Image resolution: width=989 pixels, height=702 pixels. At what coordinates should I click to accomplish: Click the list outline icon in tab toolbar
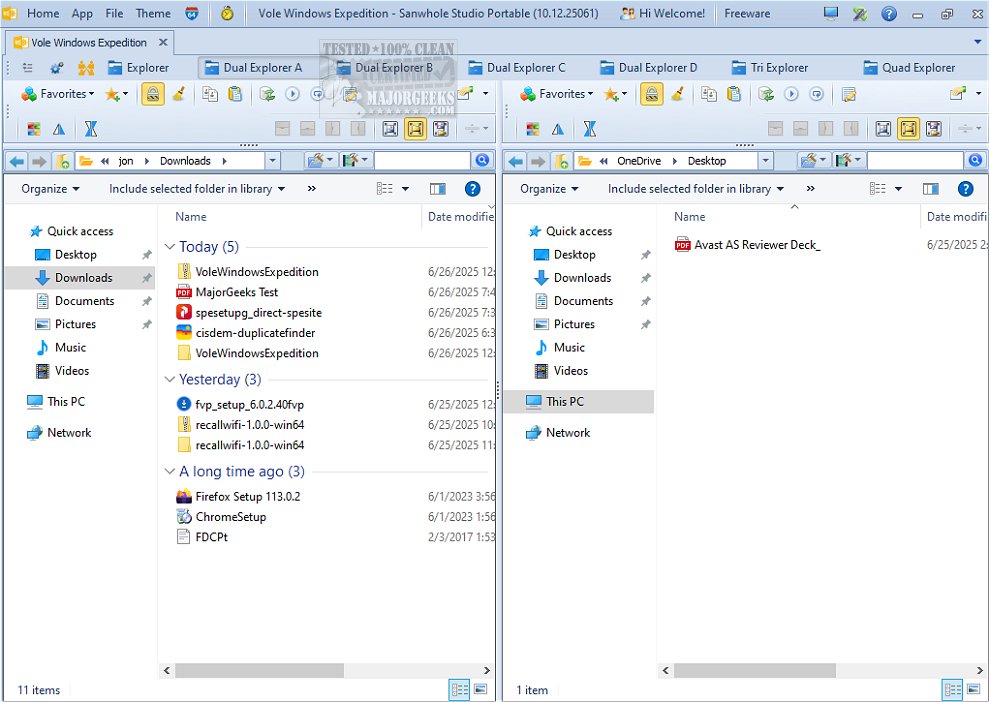tap(28, 67)
